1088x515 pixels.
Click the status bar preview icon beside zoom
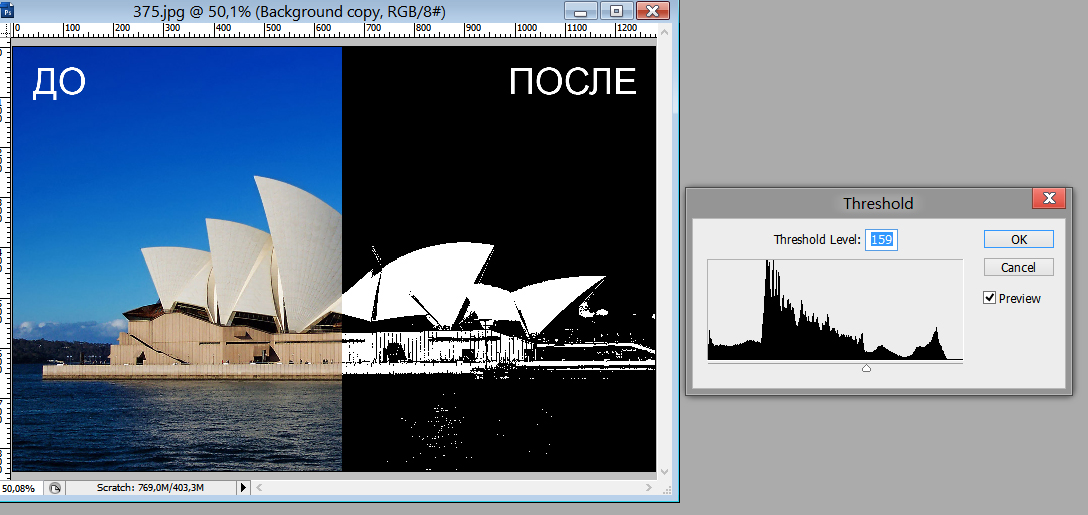56,488
